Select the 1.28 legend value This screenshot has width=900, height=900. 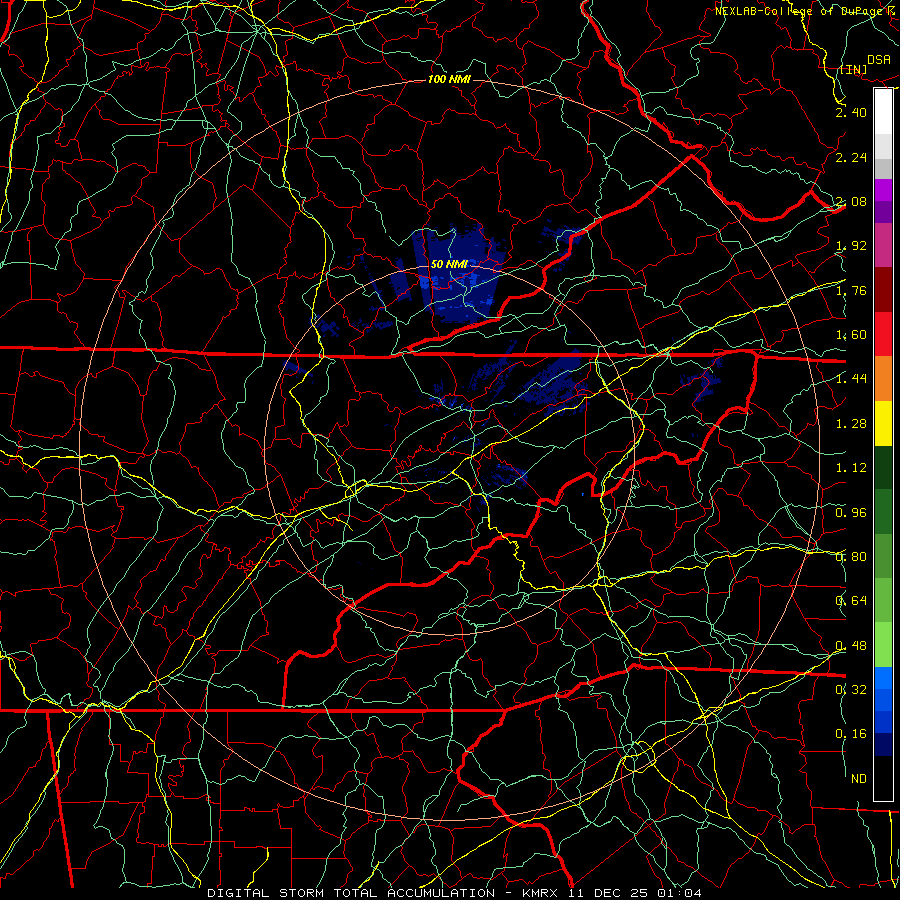tap(851, 424)
